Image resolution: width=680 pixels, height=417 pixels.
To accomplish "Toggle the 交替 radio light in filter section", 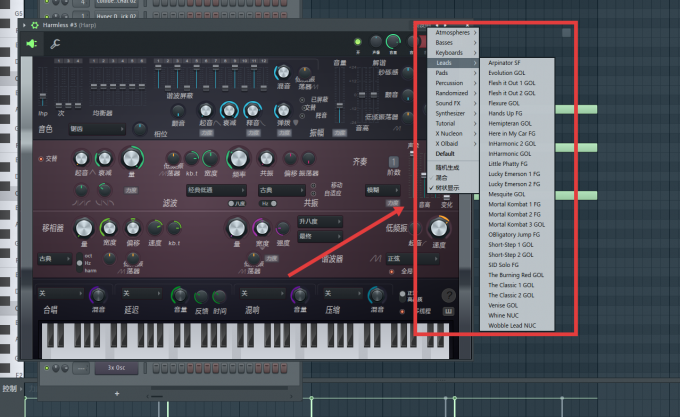I will 41,159.
